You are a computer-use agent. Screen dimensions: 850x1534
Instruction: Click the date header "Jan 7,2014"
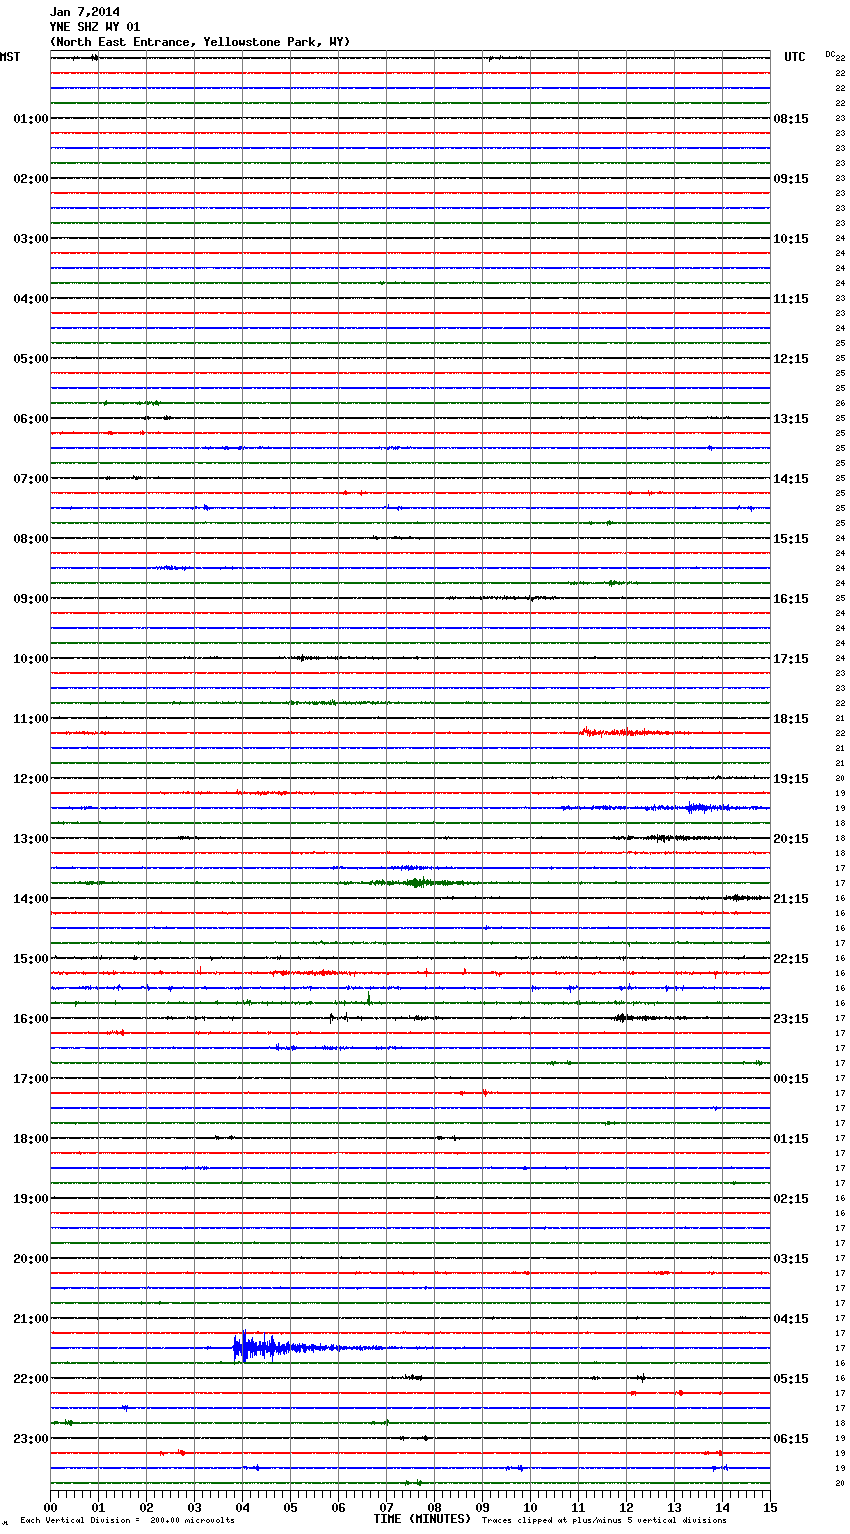84,12
